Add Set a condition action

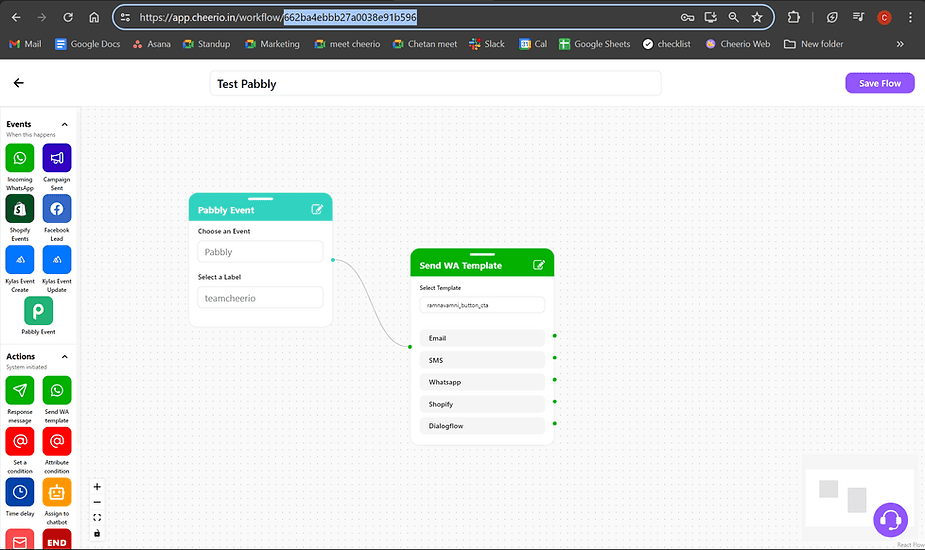coord(19,441)
